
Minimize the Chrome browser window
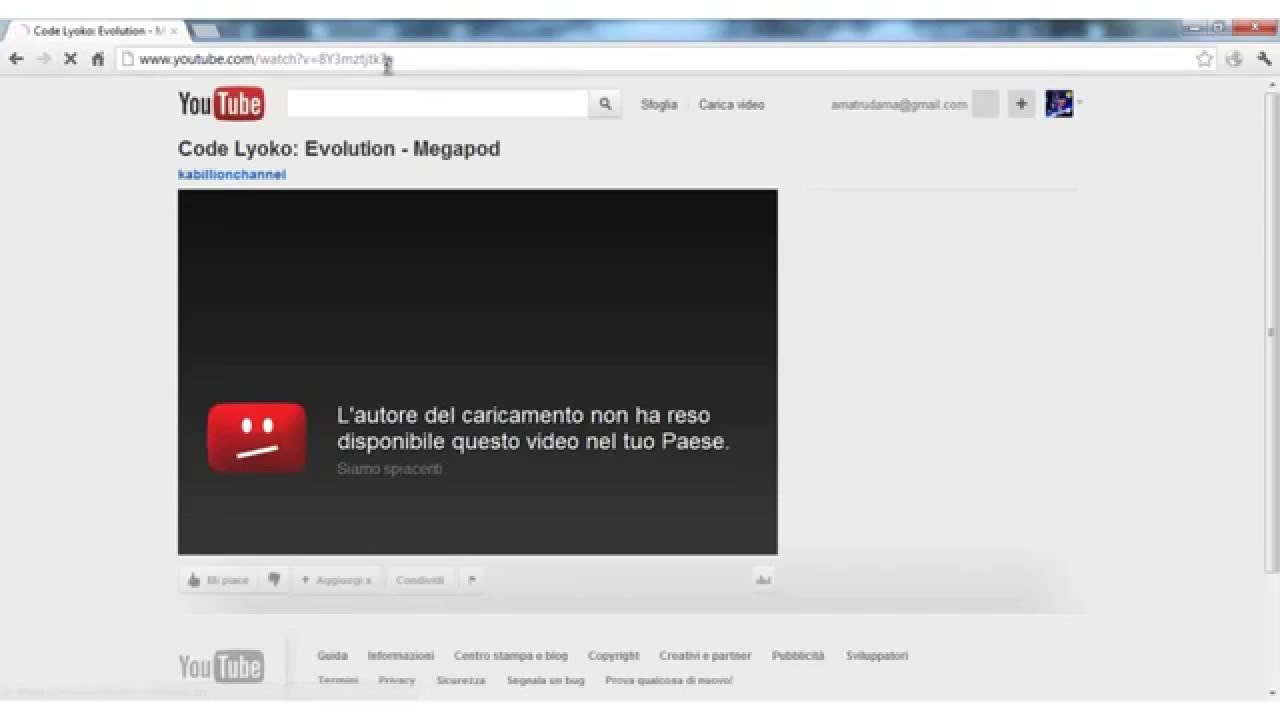pyautogui.click(x=1195, y=27)
